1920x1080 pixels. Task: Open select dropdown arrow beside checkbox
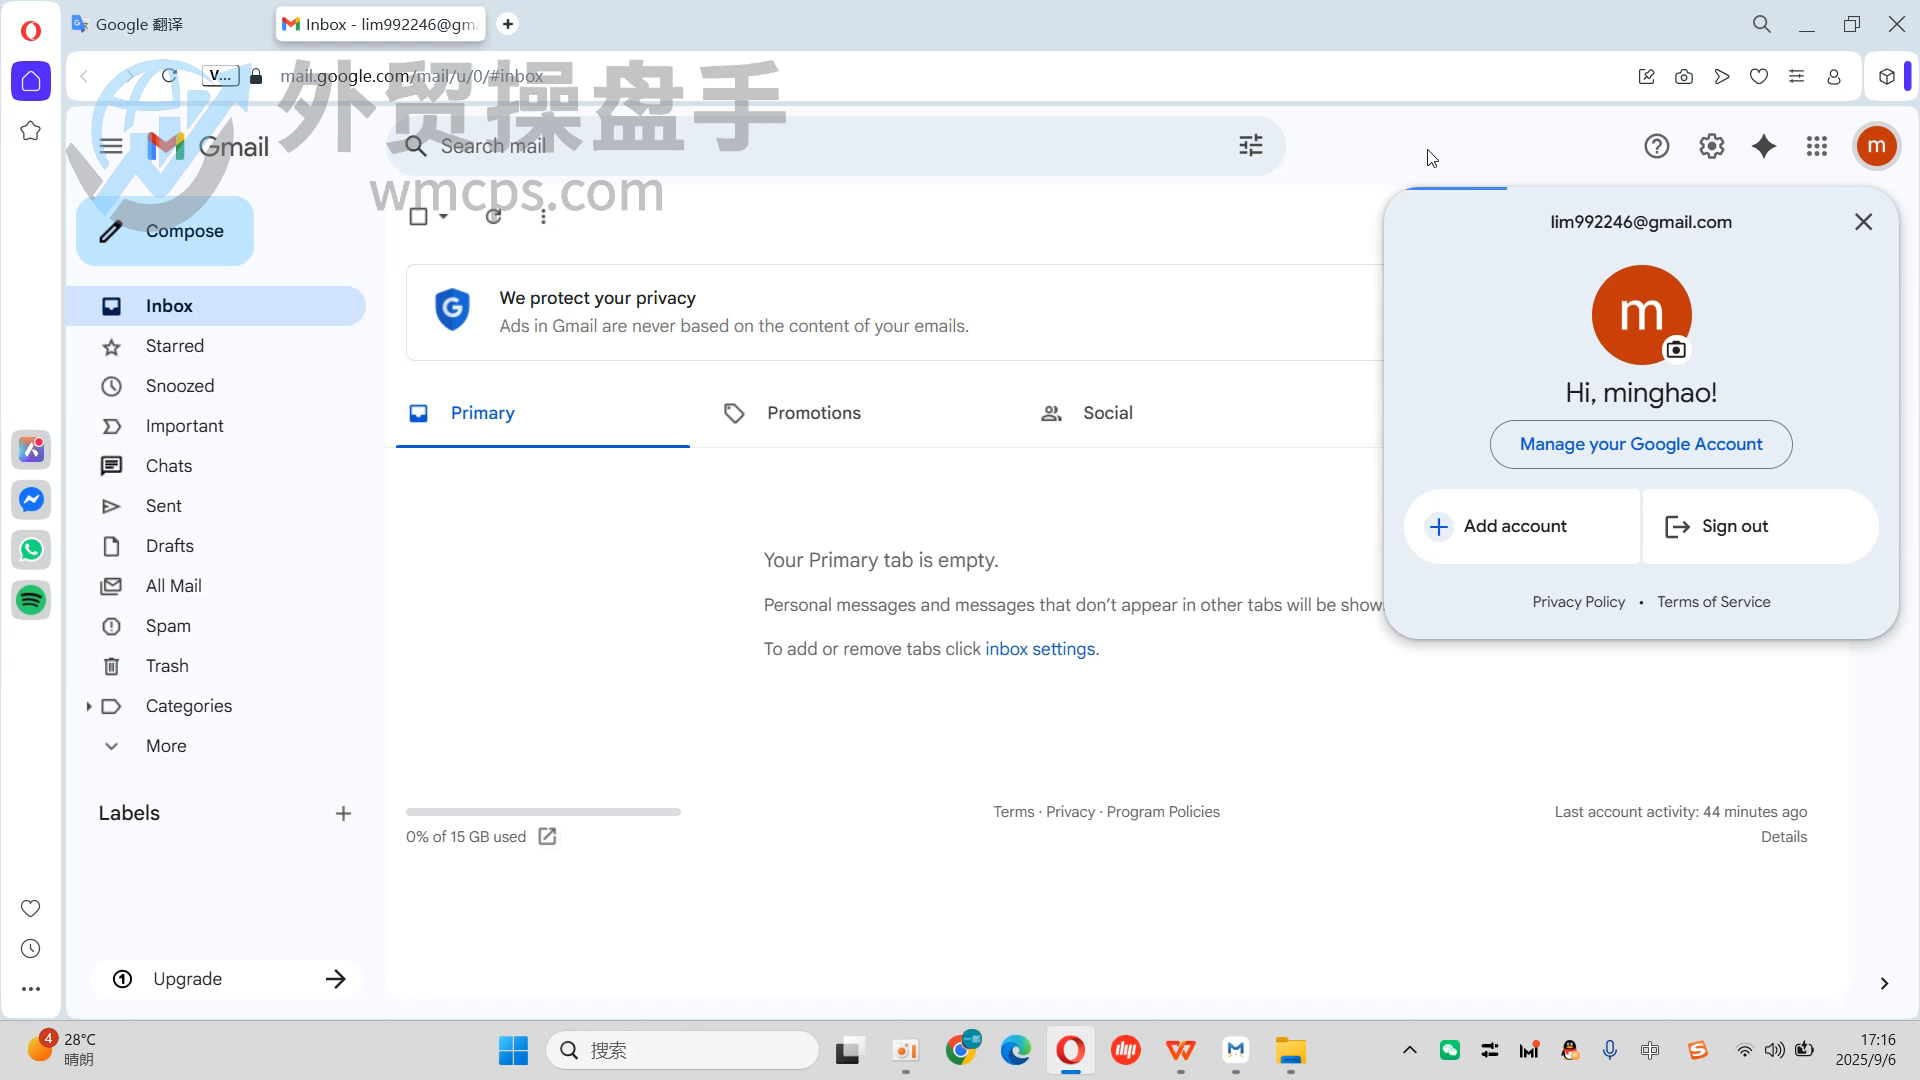(443, 216)
